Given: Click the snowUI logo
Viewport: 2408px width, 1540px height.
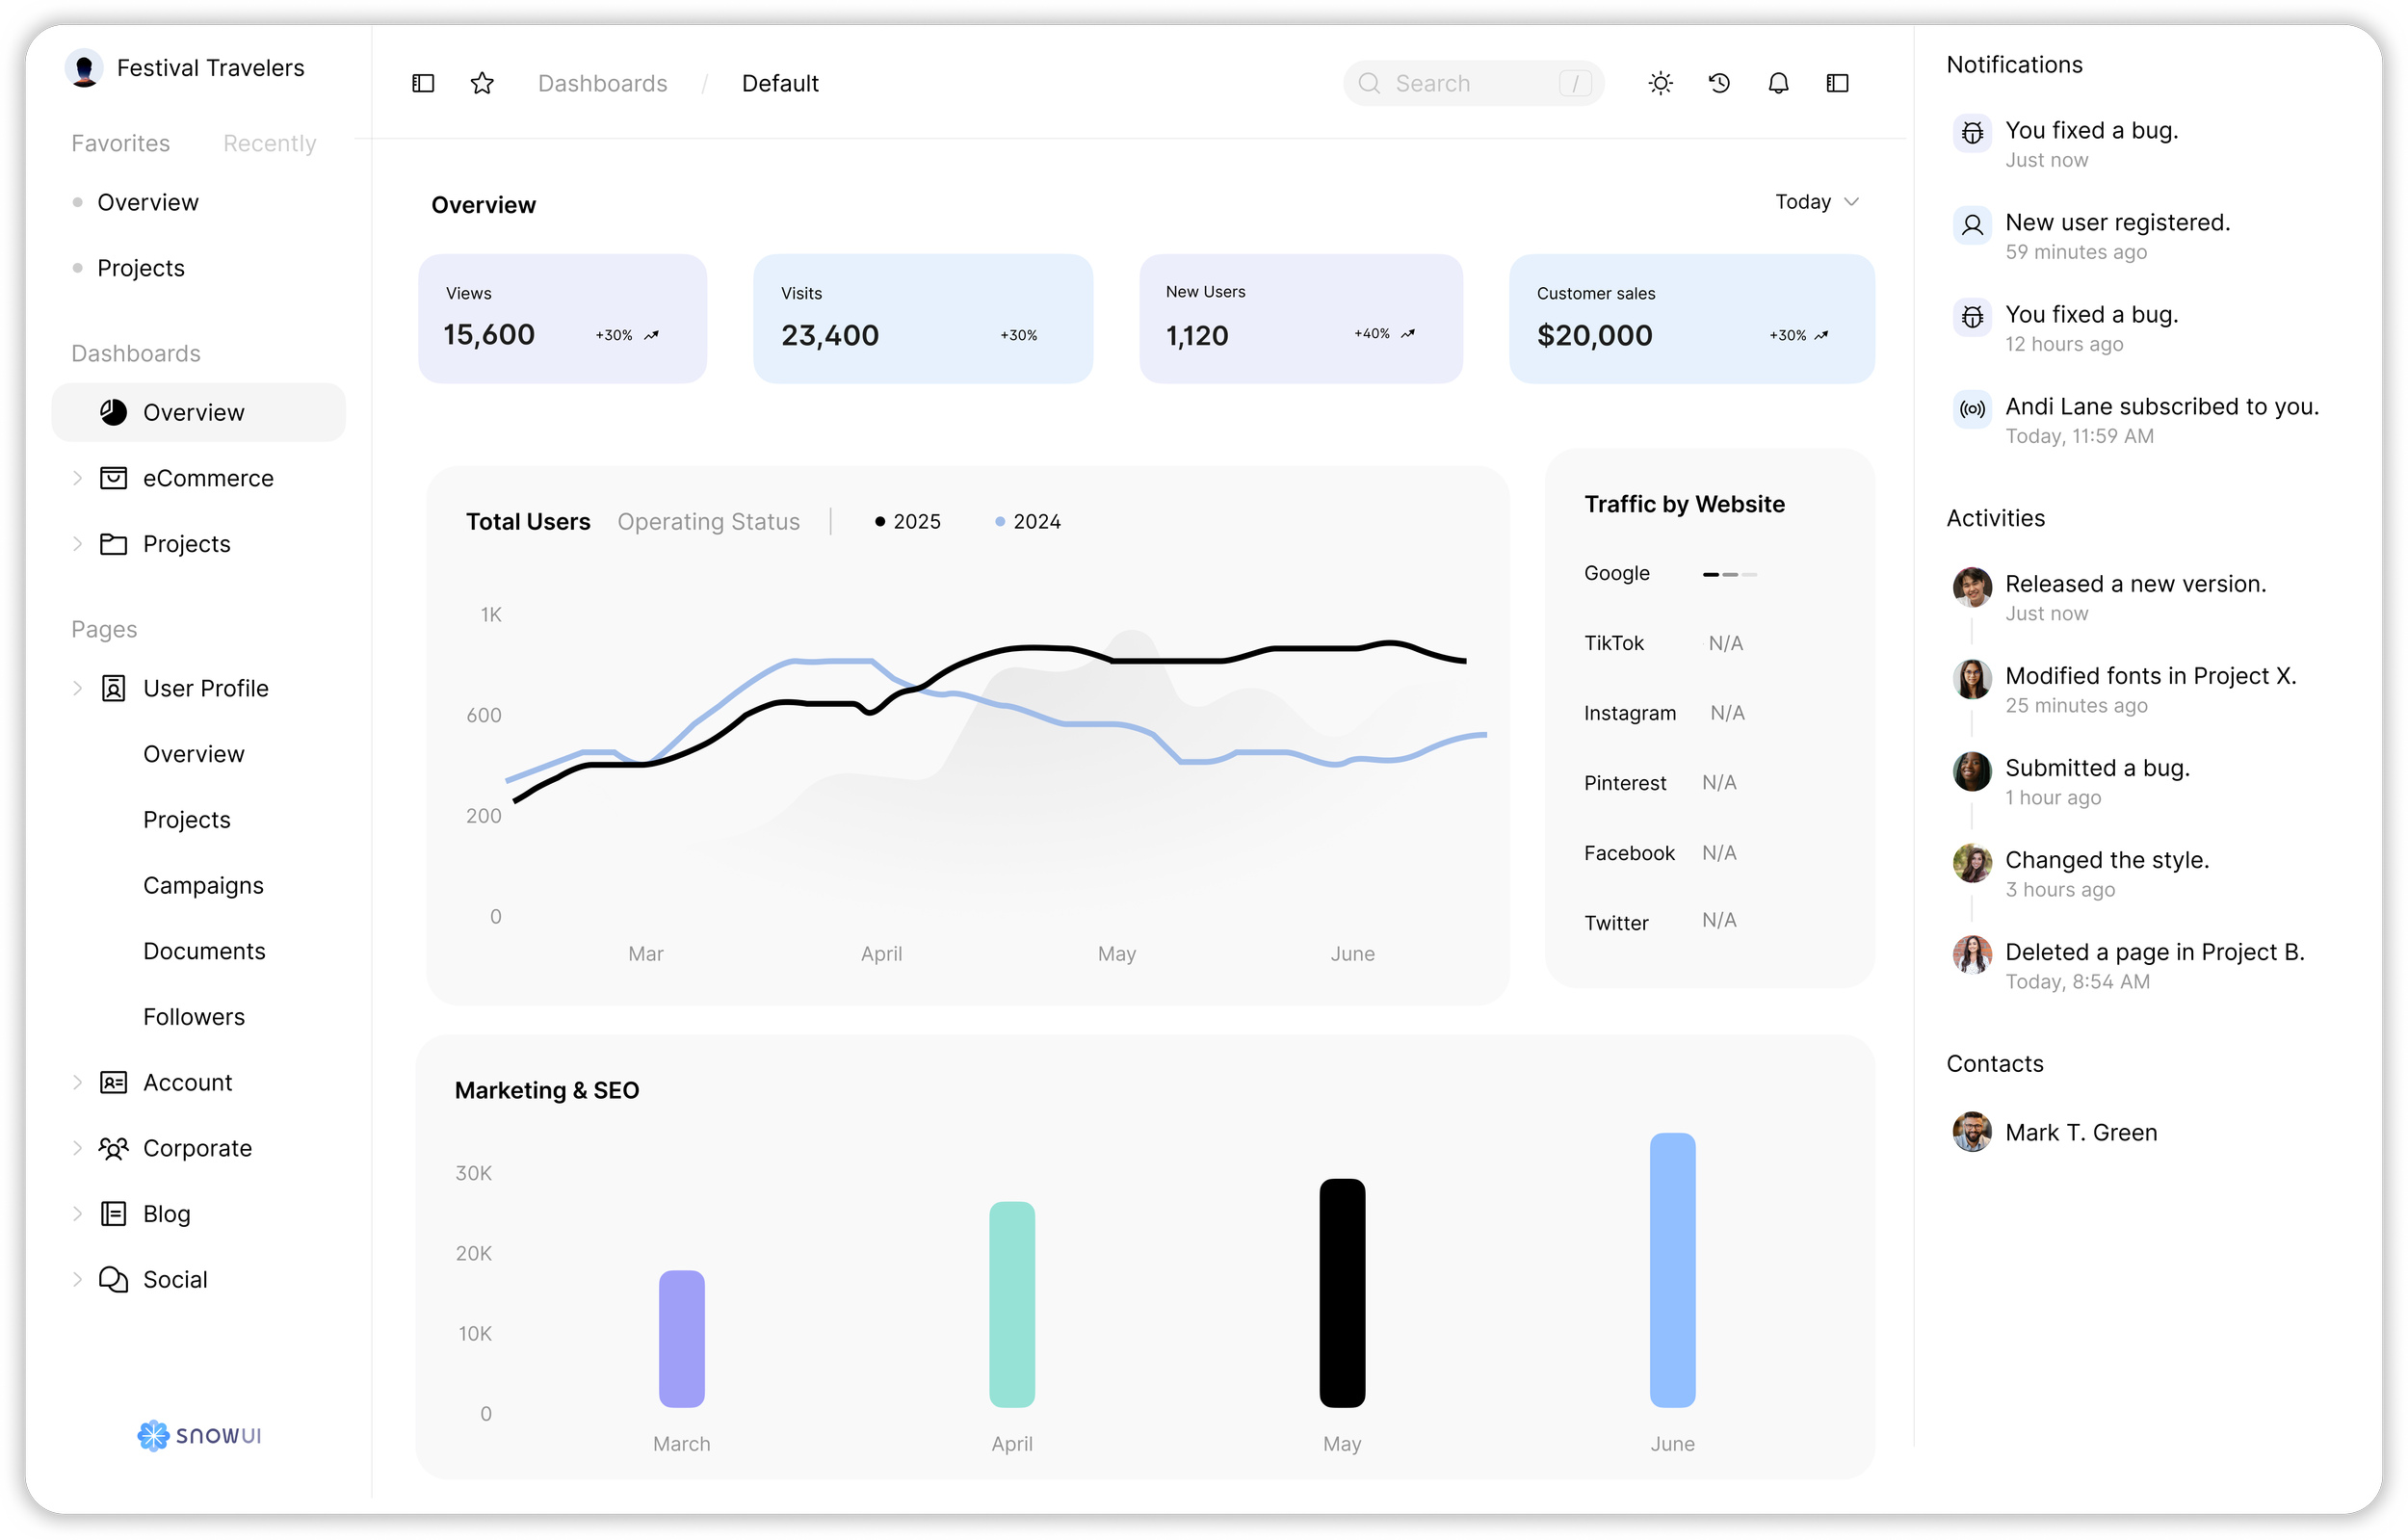Looking at the screenshot, I should click(199, 1435).
